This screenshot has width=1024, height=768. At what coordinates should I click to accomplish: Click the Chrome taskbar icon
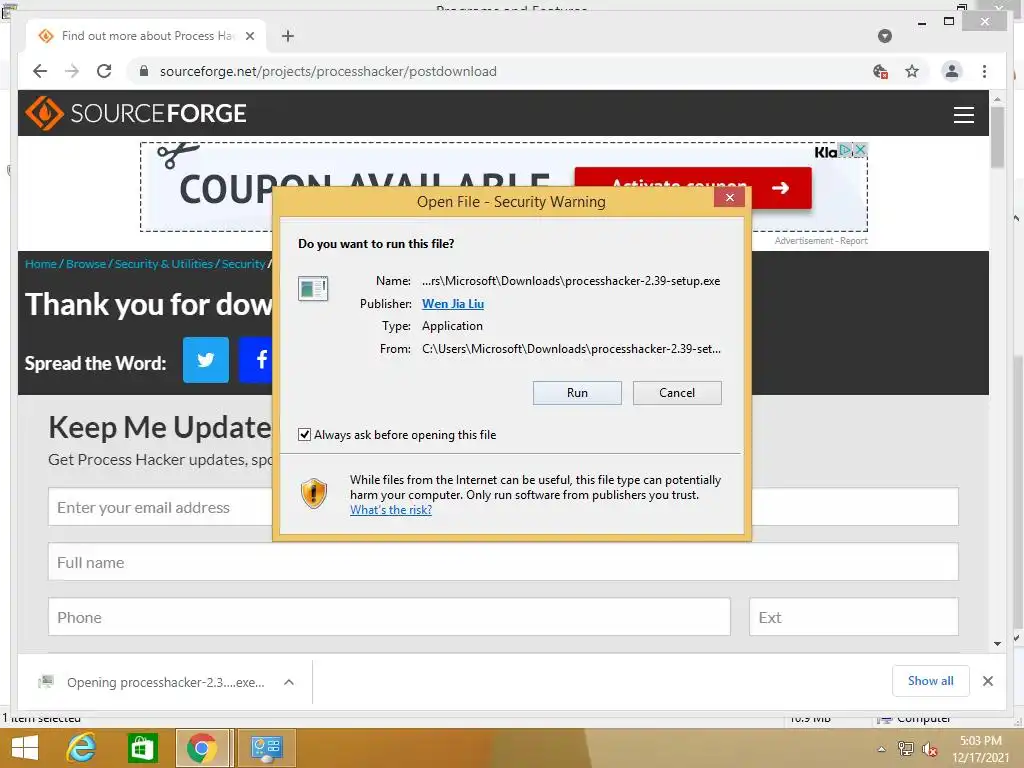point(202,748)
